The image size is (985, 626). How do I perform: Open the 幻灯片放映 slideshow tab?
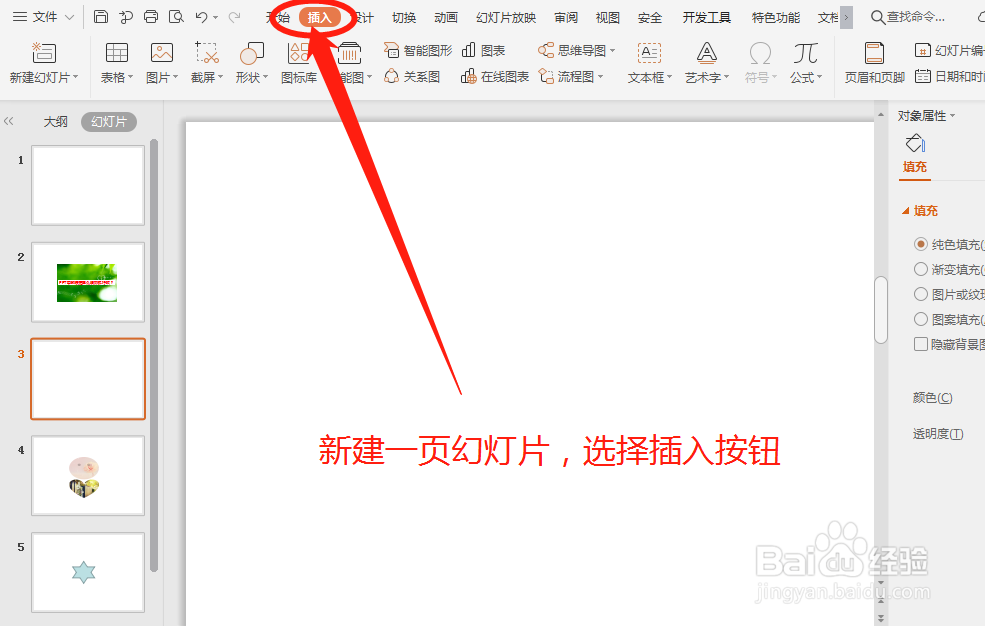click(506, 18)
